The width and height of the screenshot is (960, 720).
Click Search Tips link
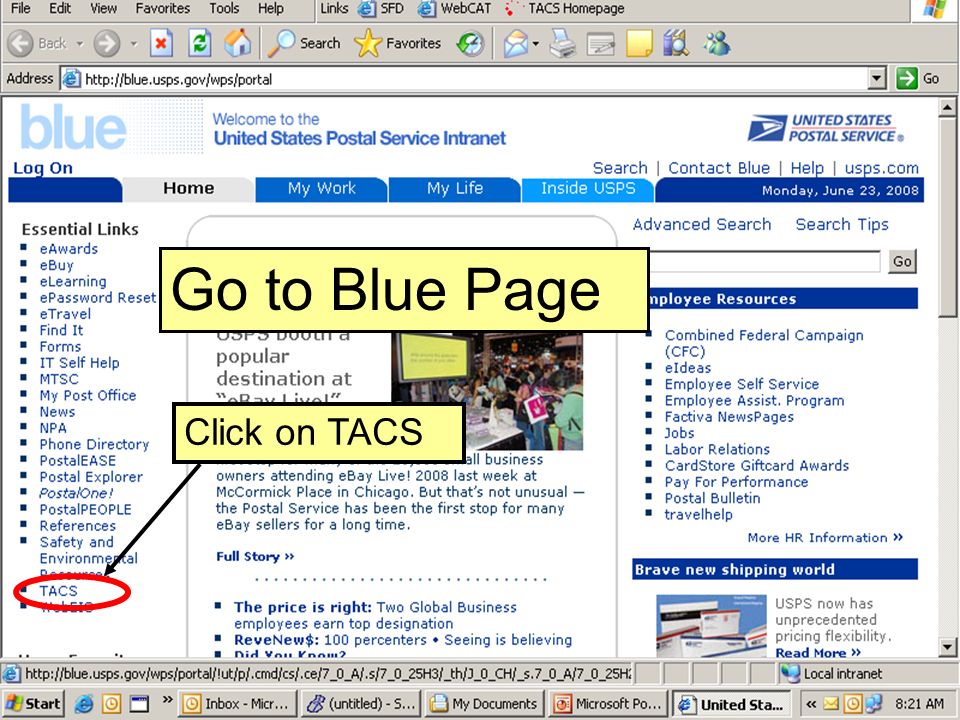(x=842, y=225)
